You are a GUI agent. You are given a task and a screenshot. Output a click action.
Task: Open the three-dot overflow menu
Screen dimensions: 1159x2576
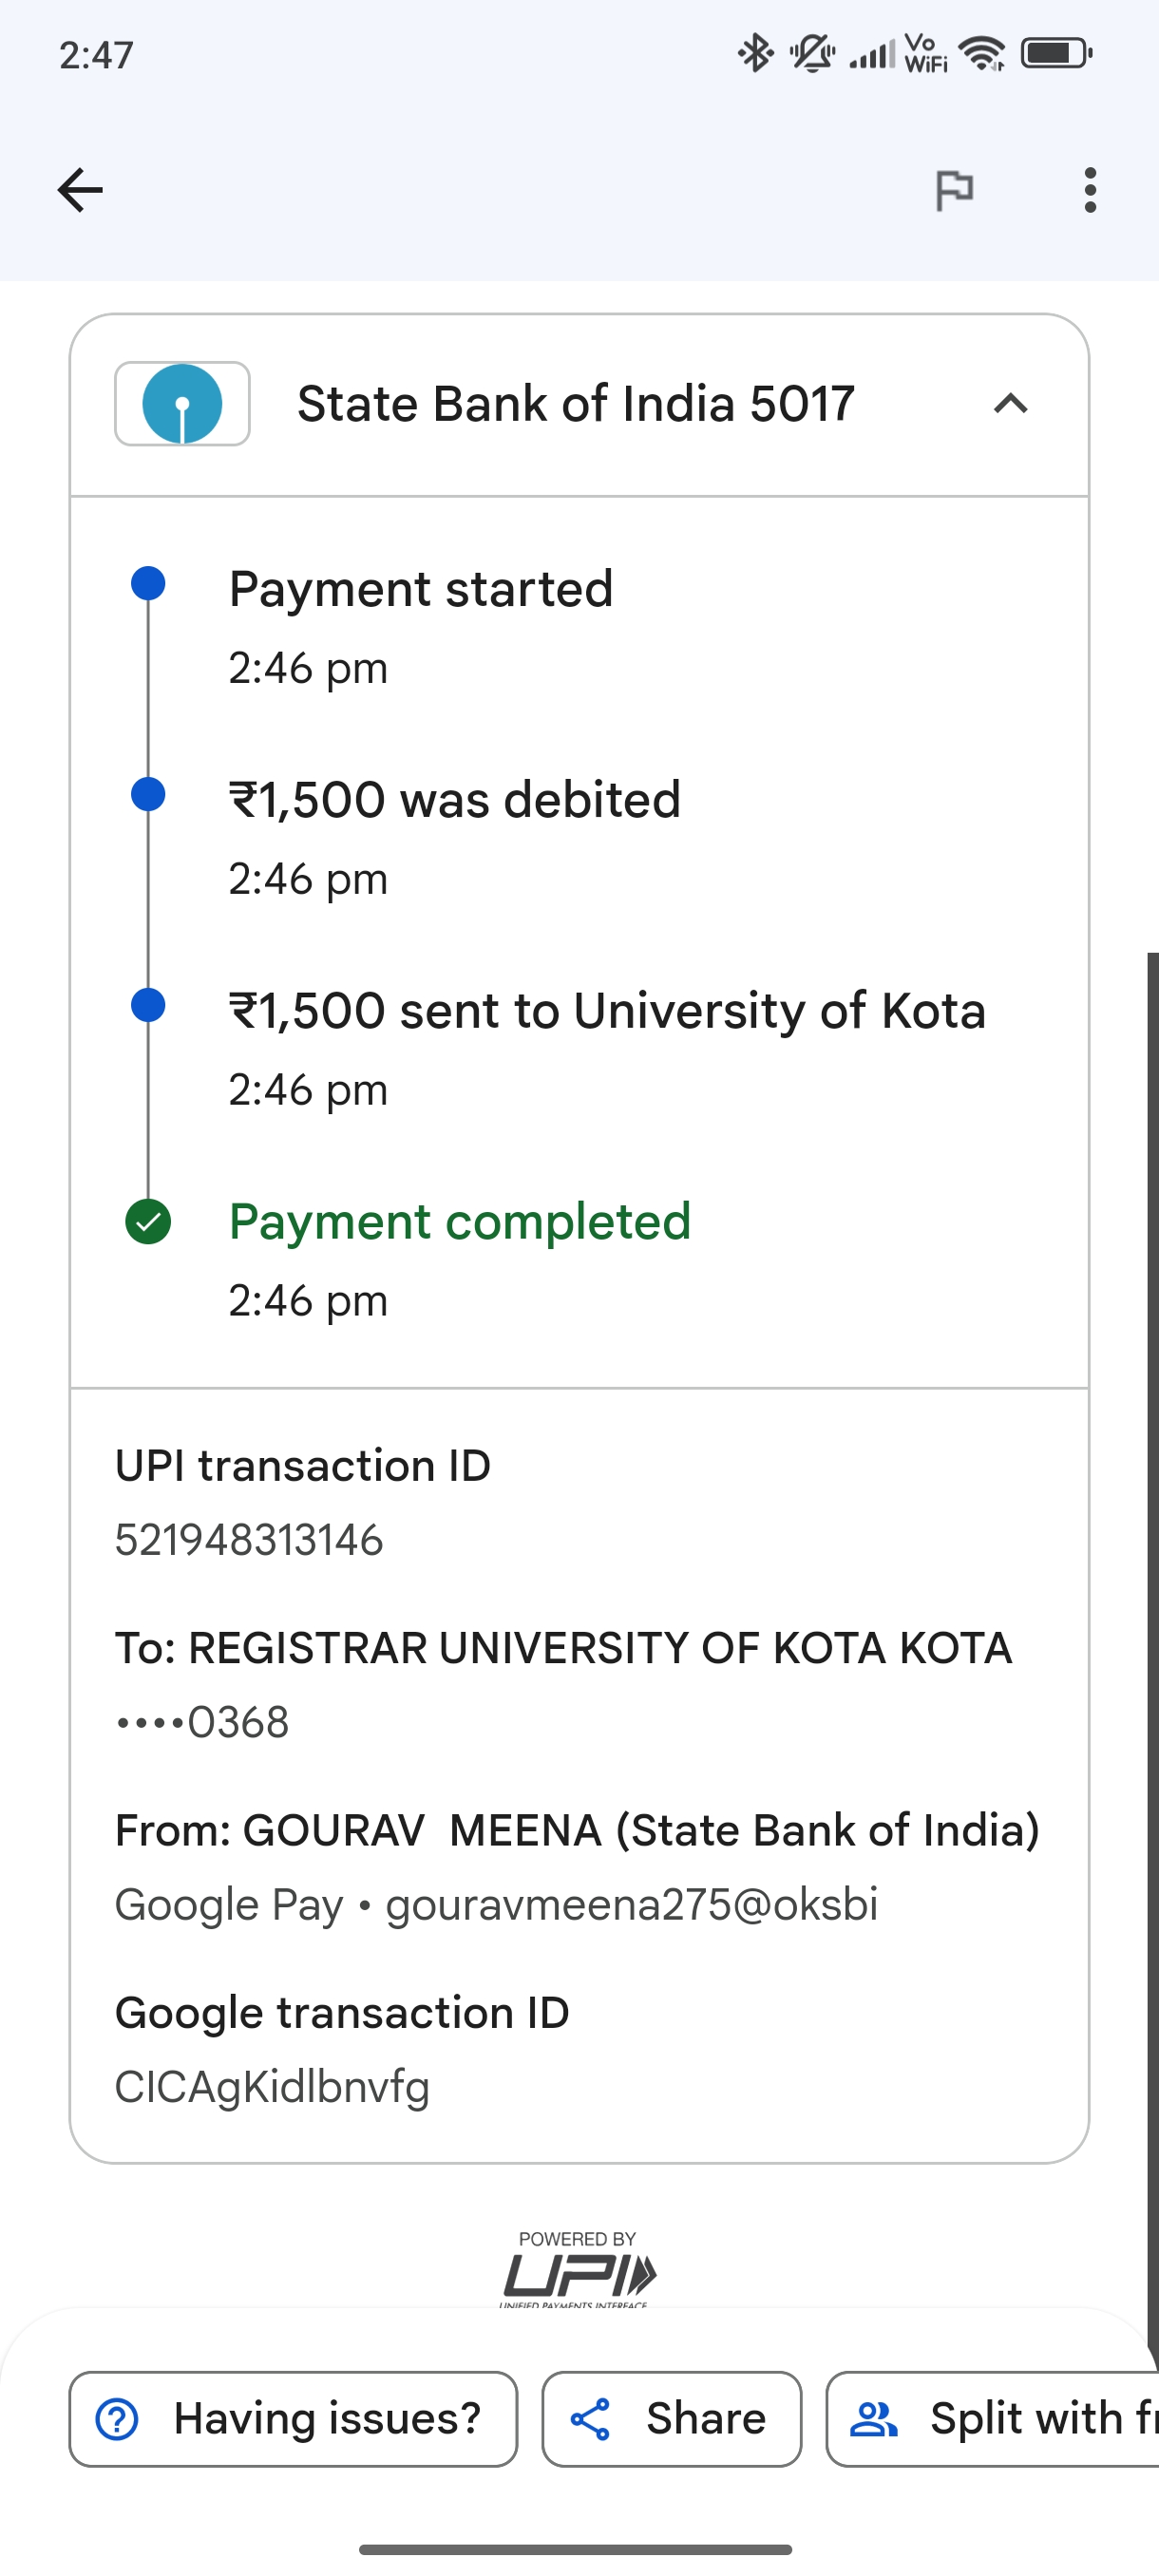[1090, 190]
